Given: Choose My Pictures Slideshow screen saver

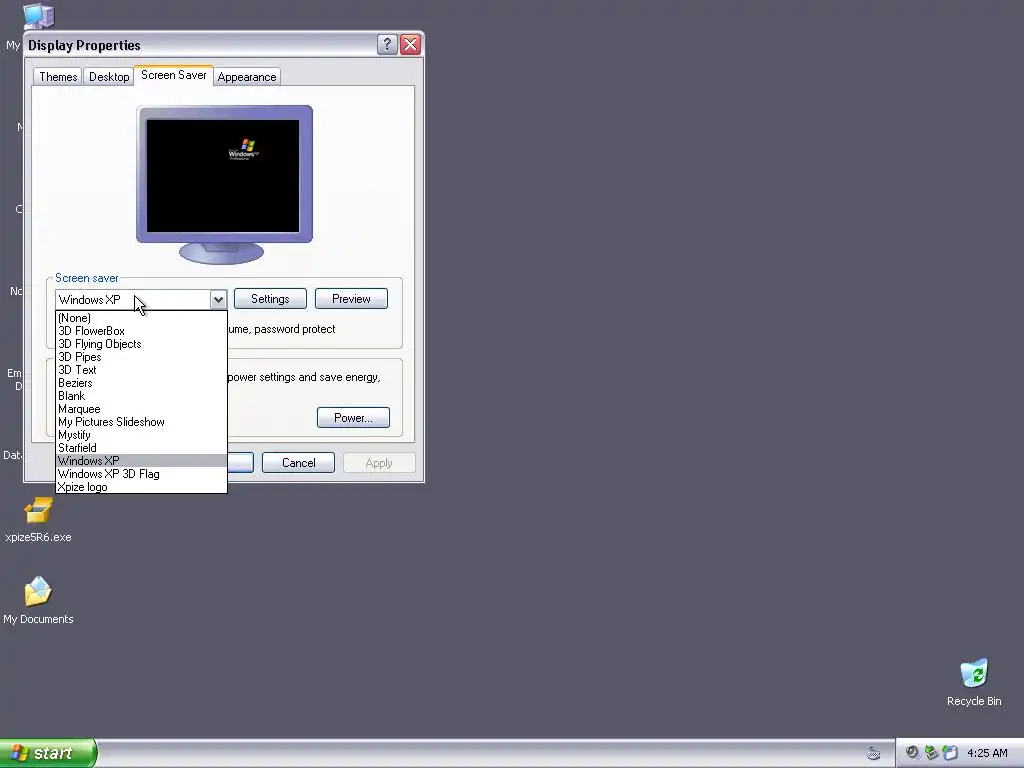Looking at the screenshot, I should coord(141,422).
